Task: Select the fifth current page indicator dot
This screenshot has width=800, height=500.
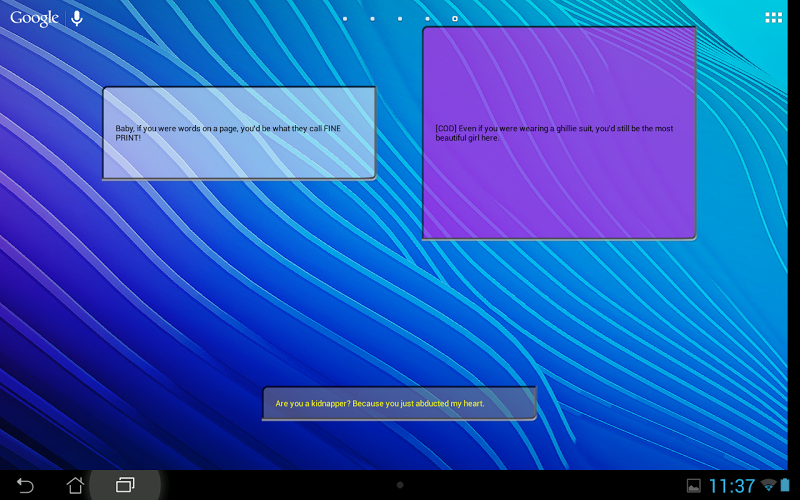Action: tap(455, 19)
